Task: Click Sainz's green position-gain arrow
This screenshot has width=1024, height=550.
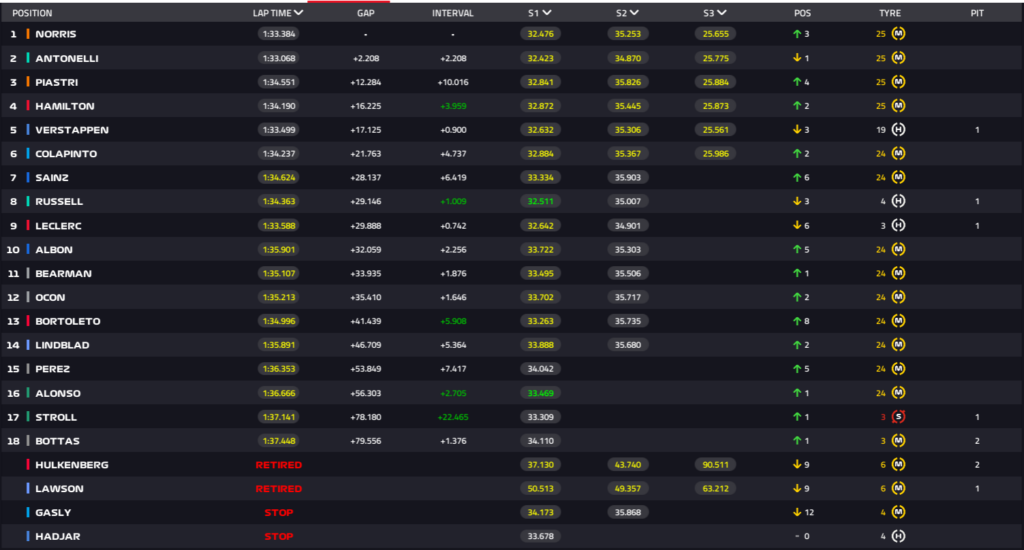Action: tap(797, 178)
